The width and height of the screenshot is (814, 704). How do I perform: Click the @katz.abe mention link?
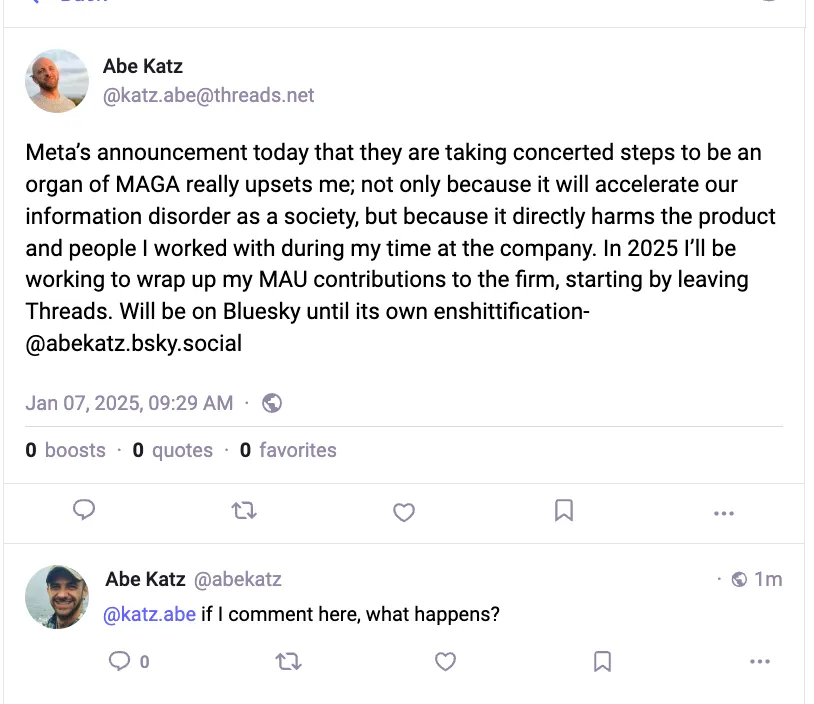149,614
